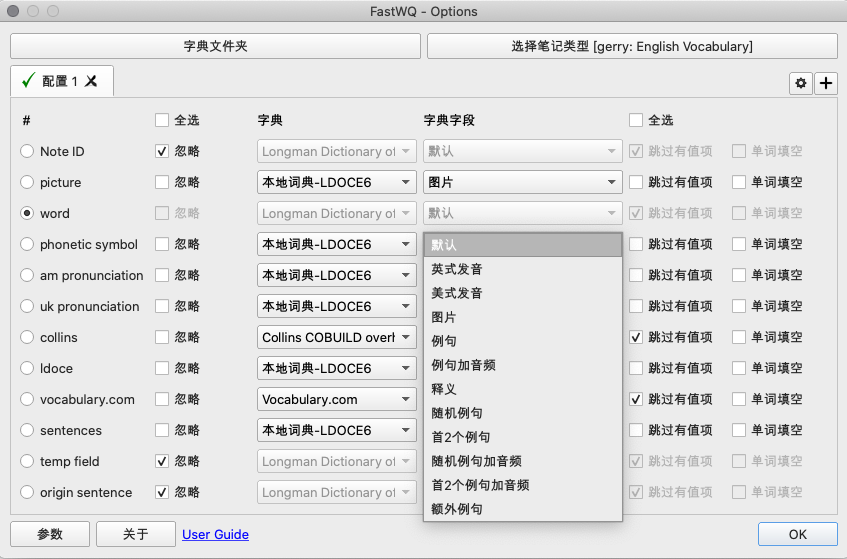
Task: Open the gear settings icon
Action: (801, 83)
